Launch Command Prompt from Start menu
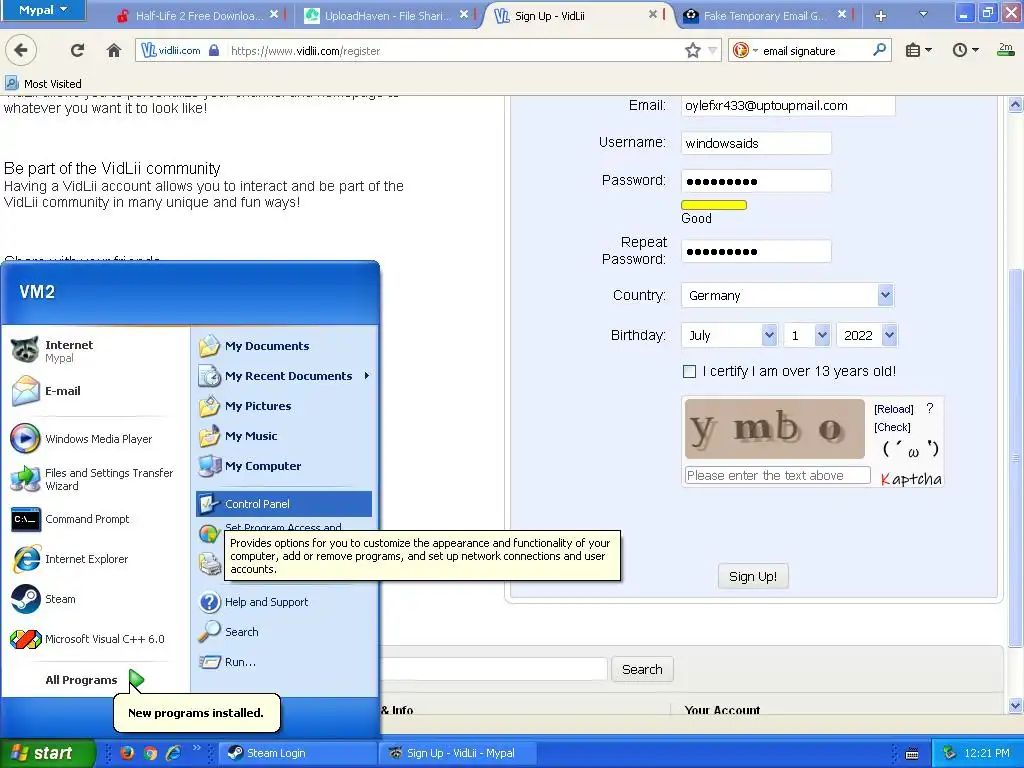Image resolution: width=1024 pixels, height=768 pixels. (x=71, y=519)
